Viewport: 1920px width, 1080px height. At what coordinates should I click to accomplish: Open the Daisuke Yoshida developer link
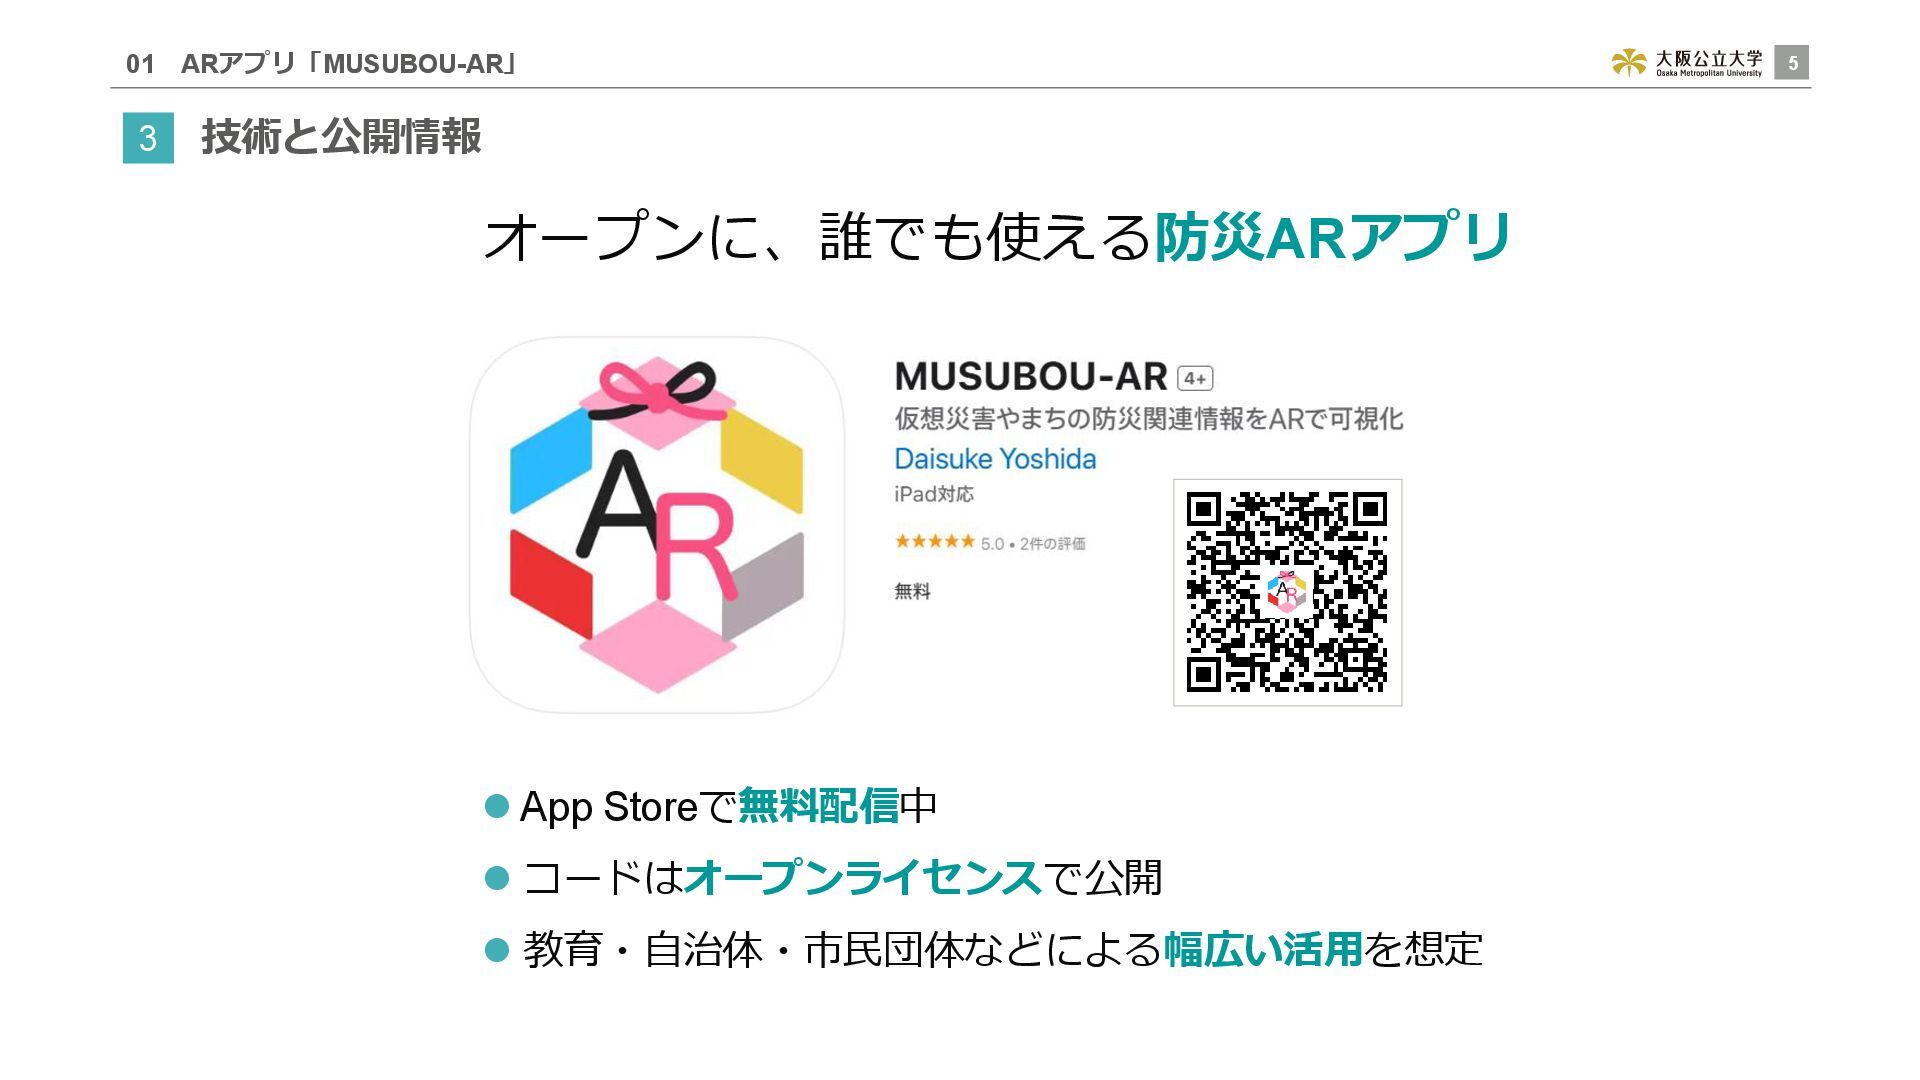point(995,459)
